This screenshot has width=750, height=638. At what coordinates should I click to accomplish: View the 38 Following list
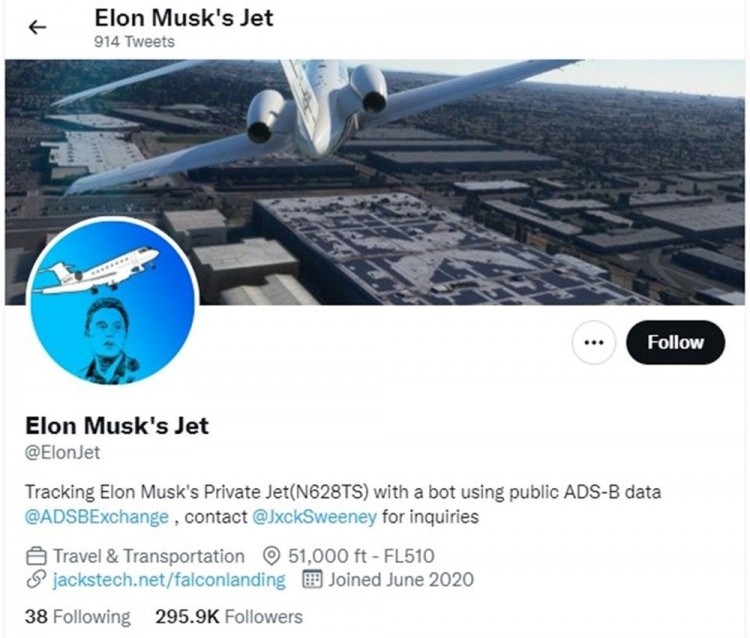77,616
